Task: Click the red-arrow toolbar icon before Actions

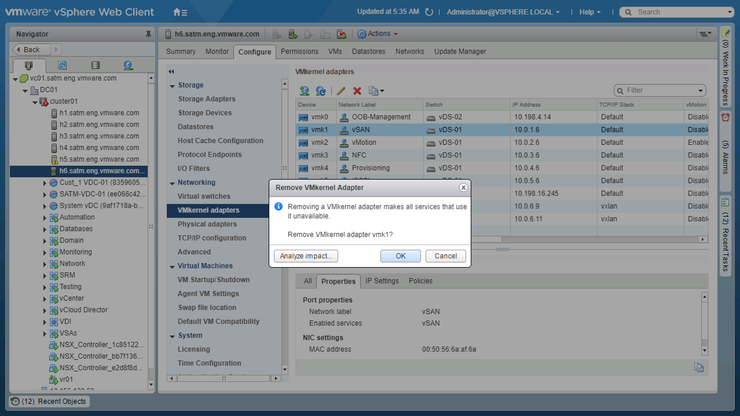Action: pyautogui.click(x=341, y=34)
